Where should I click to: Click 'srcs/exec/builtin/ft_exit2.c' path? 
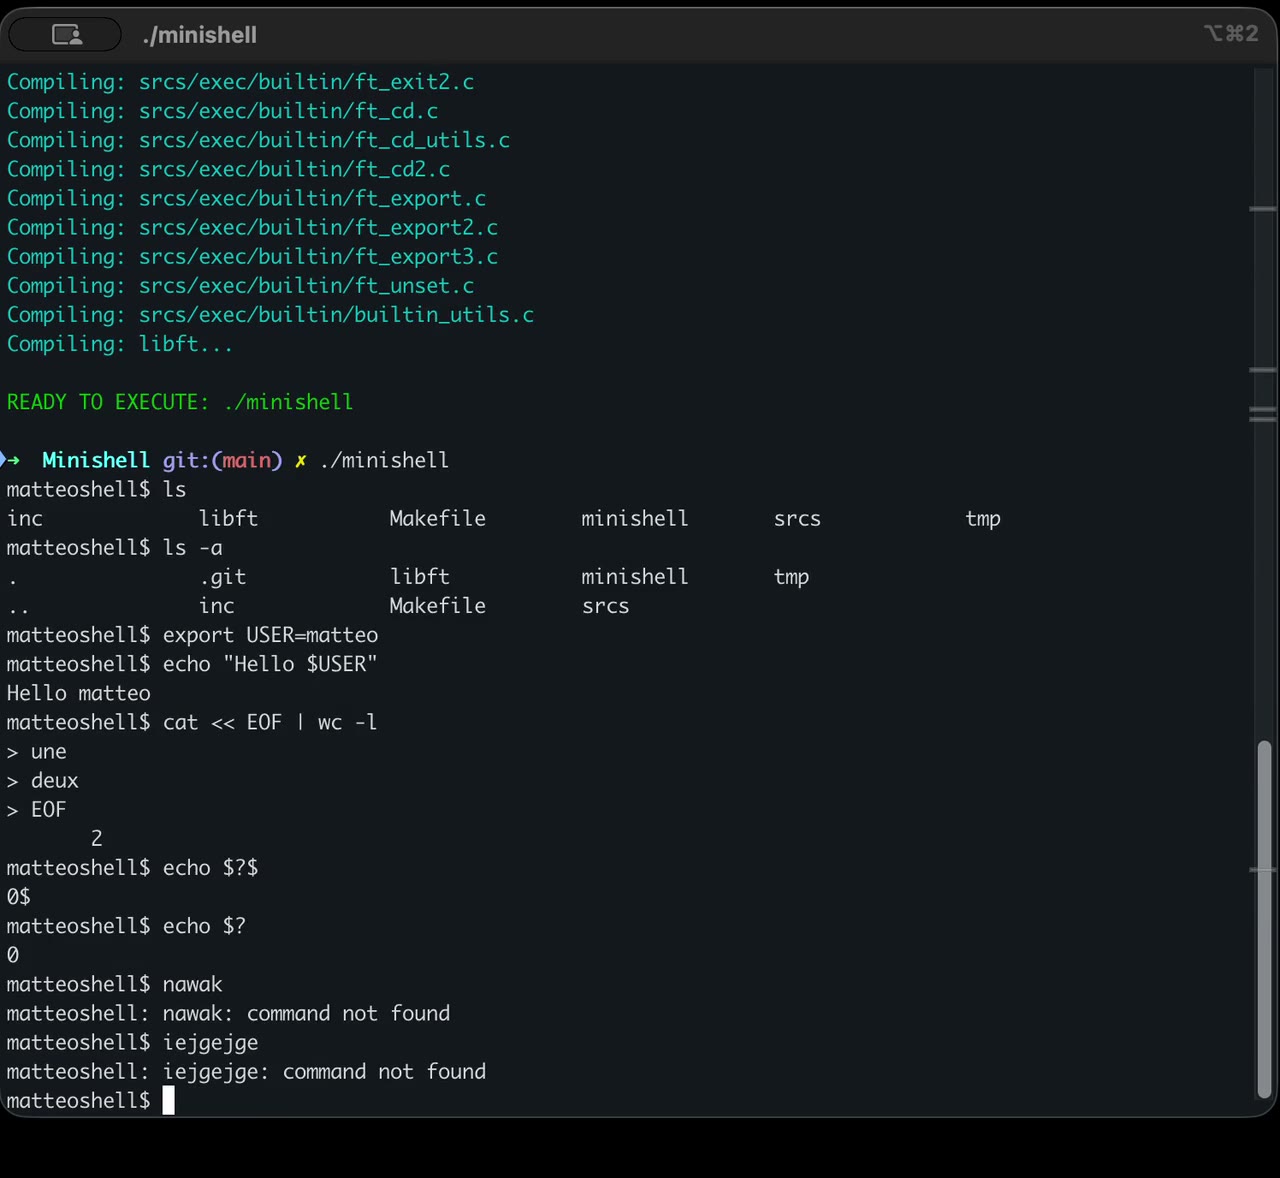click(307, 82)
